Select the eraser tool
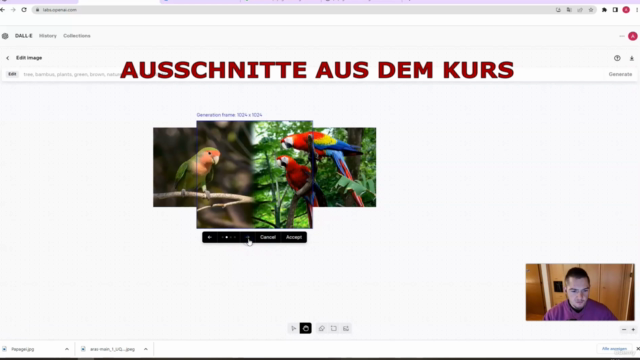The width and height of the screenshot is (640, 360). pos(322,328)
